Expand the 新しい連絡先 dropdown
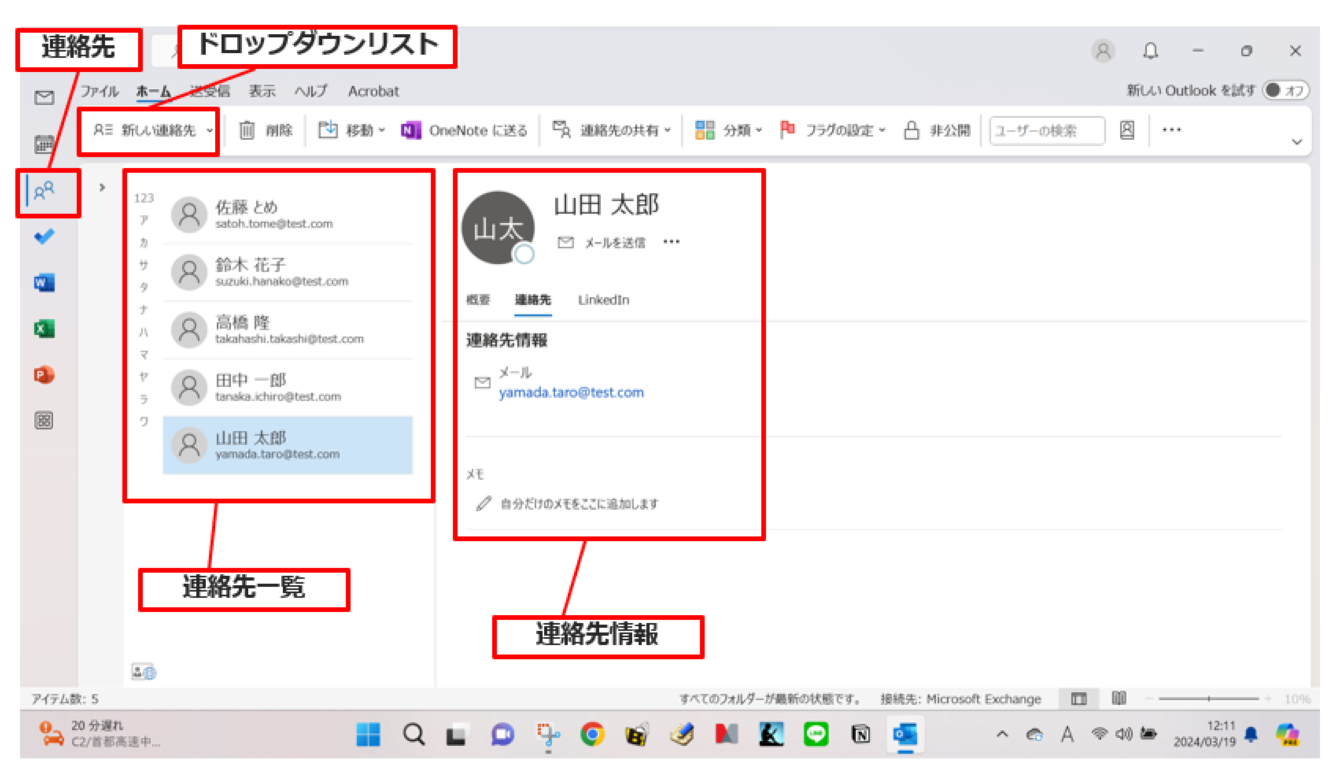 point(210,131)
